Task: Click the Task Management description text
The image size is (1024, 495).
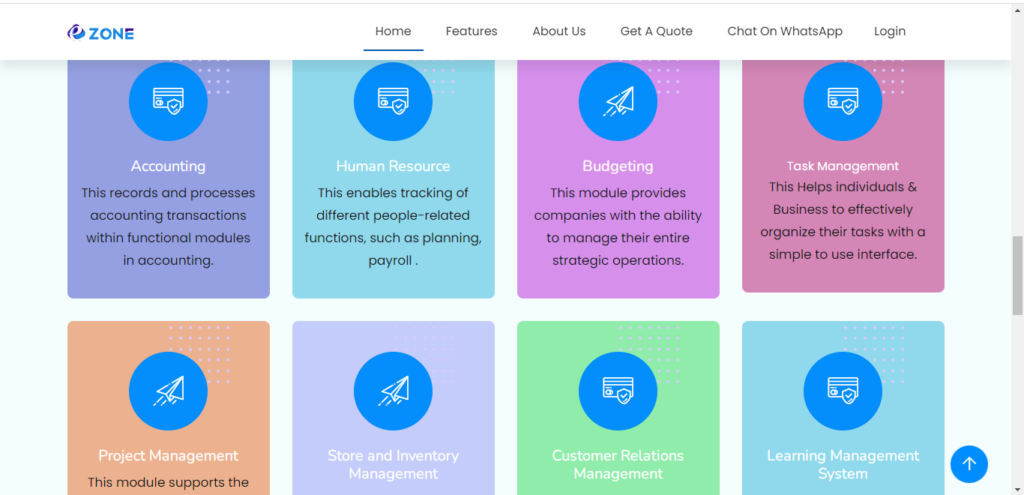Action: pos(842,221)
